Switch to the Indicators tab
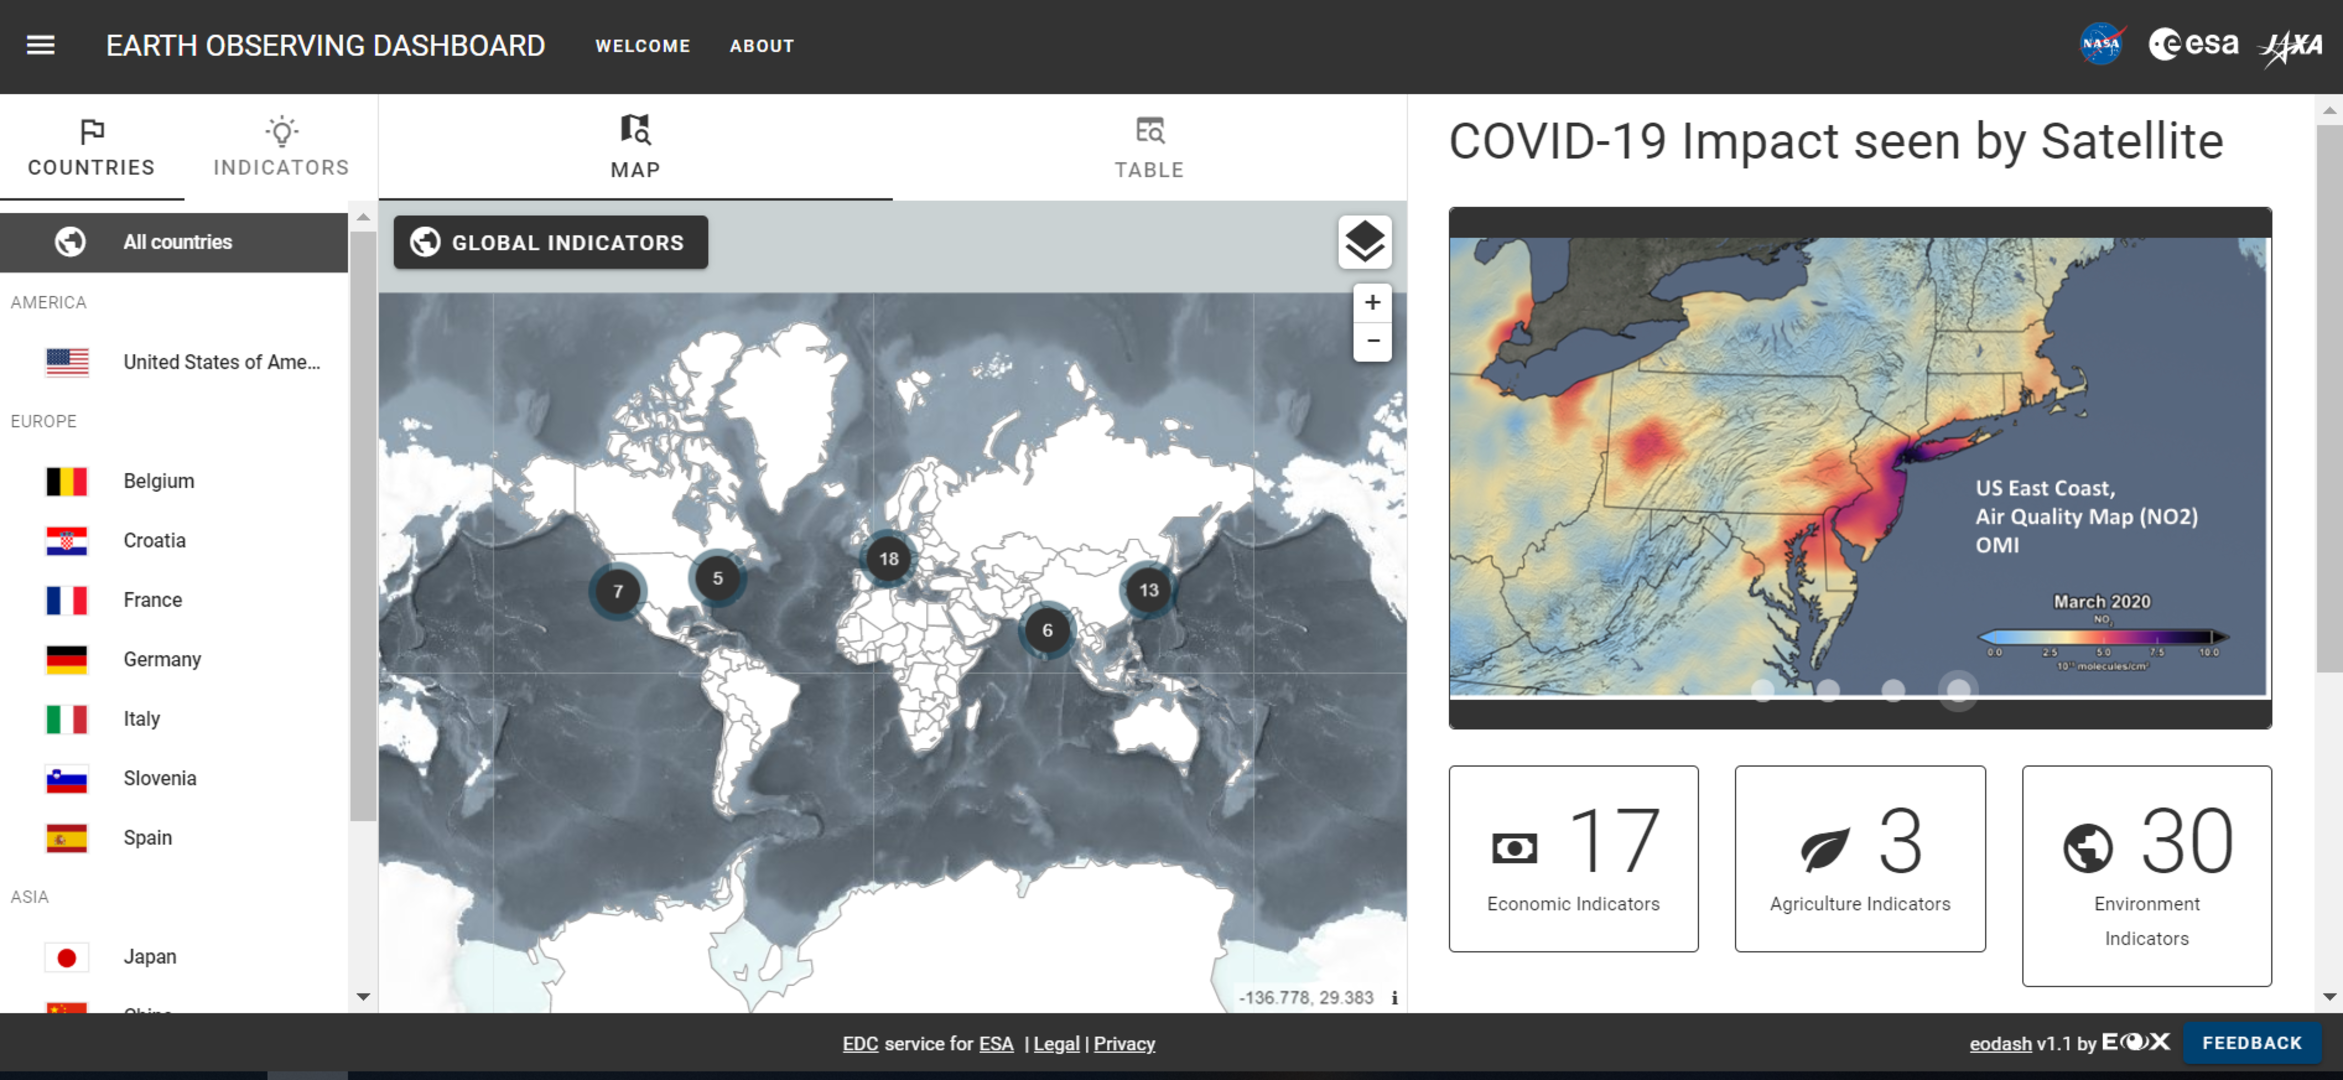 tap(281, 148)
